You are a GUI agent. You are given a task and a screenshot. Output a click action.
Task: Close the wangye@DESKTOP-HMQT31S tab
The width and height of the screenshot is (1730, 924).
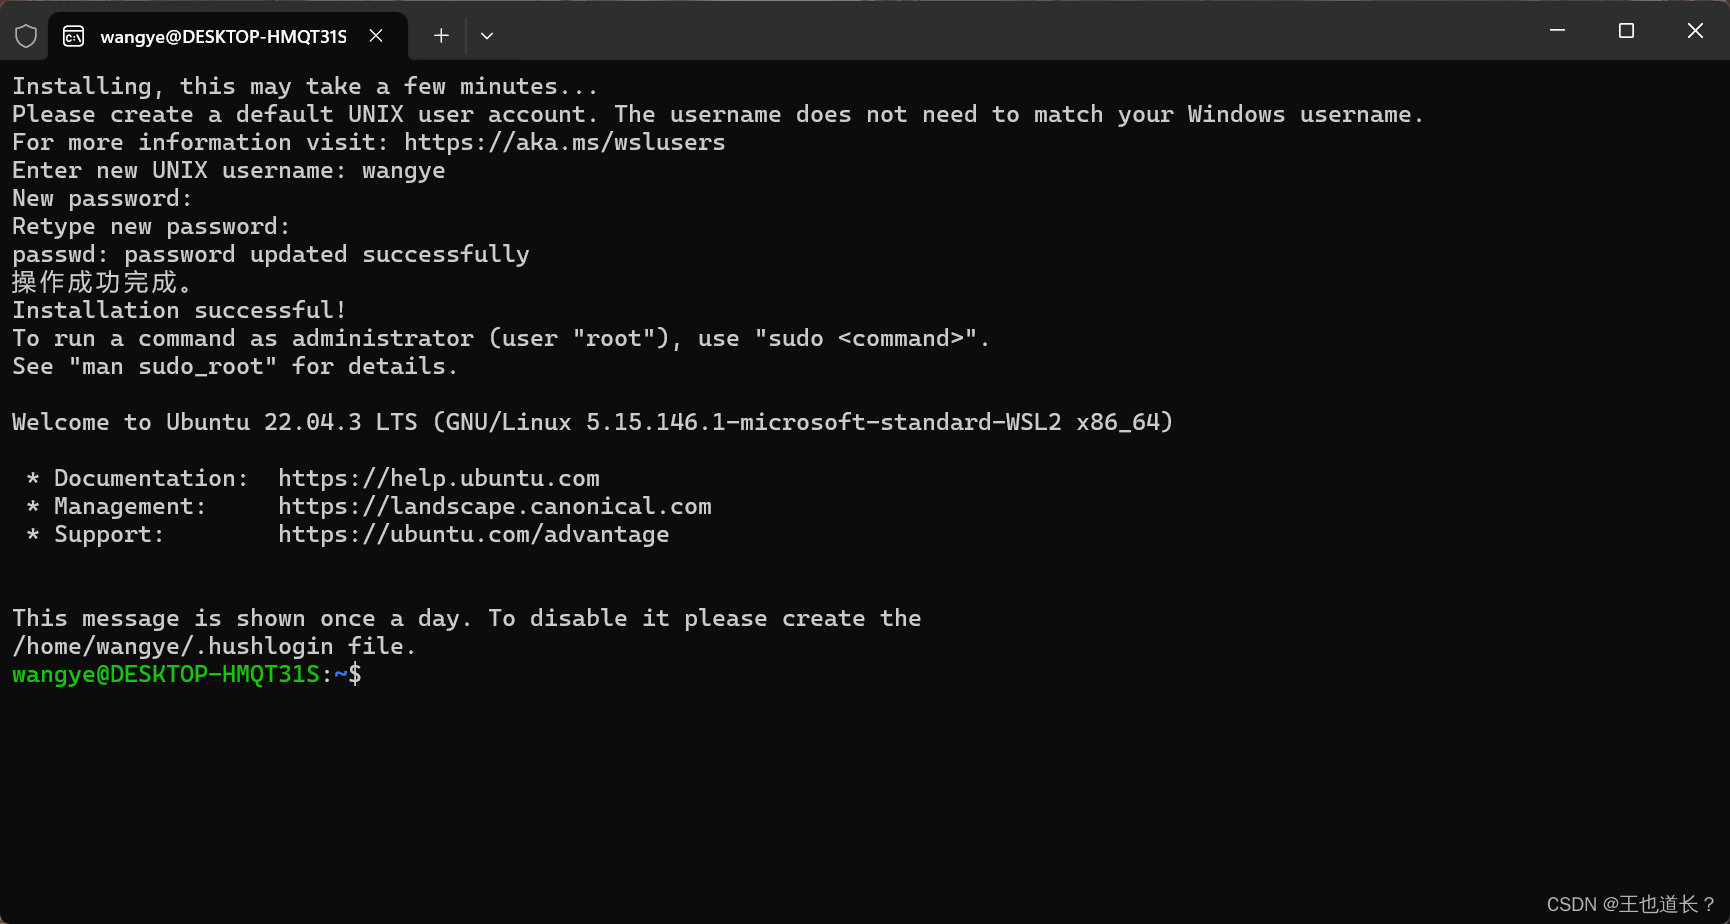click(x=375, y=35)
